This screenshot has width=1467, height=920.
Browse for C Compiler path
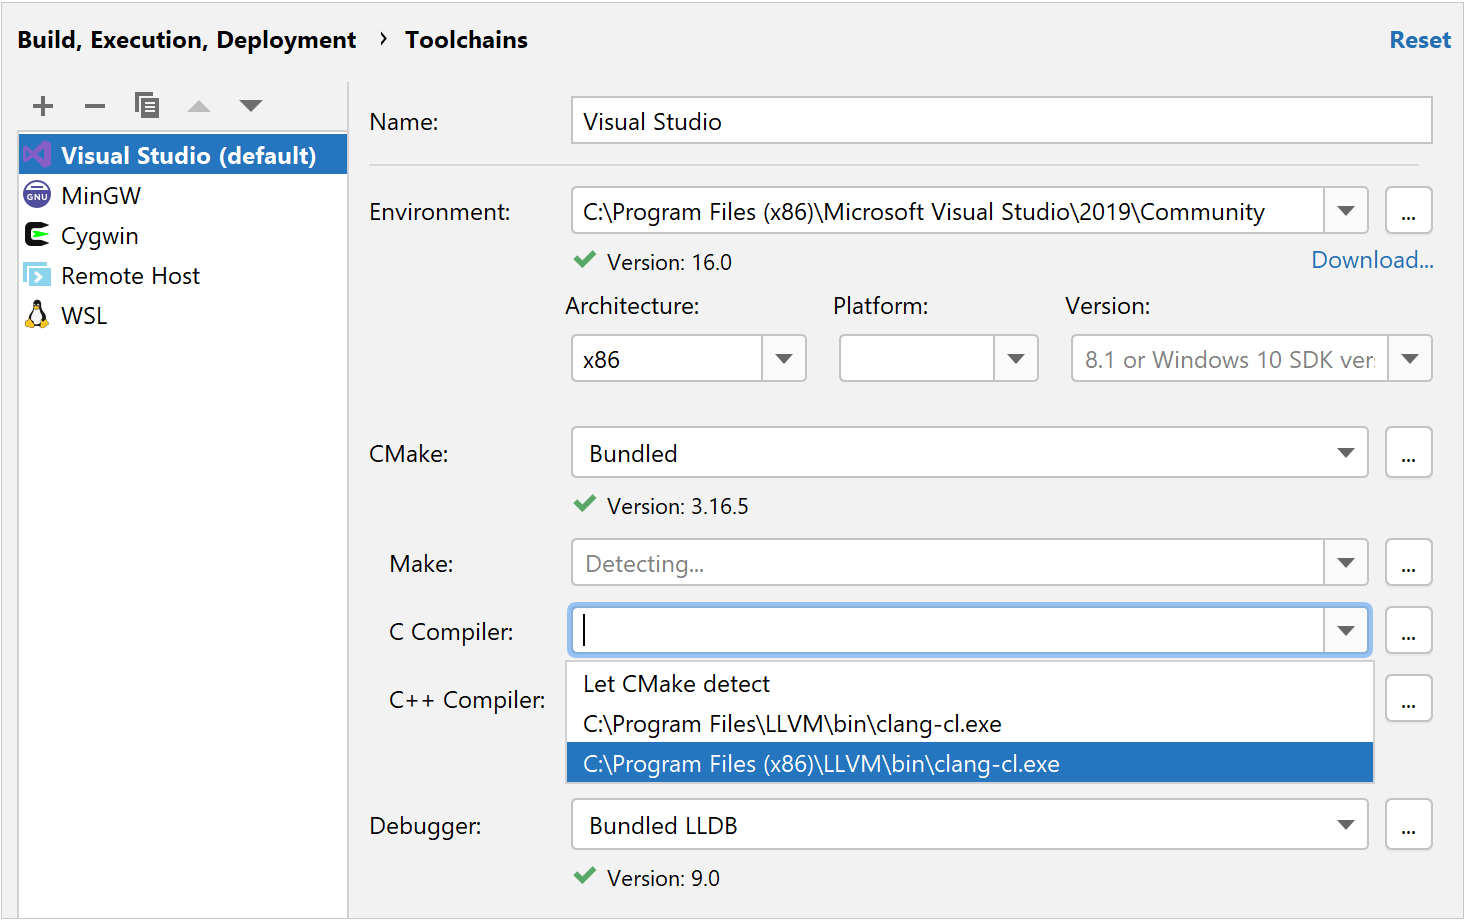pos(1409,631)
